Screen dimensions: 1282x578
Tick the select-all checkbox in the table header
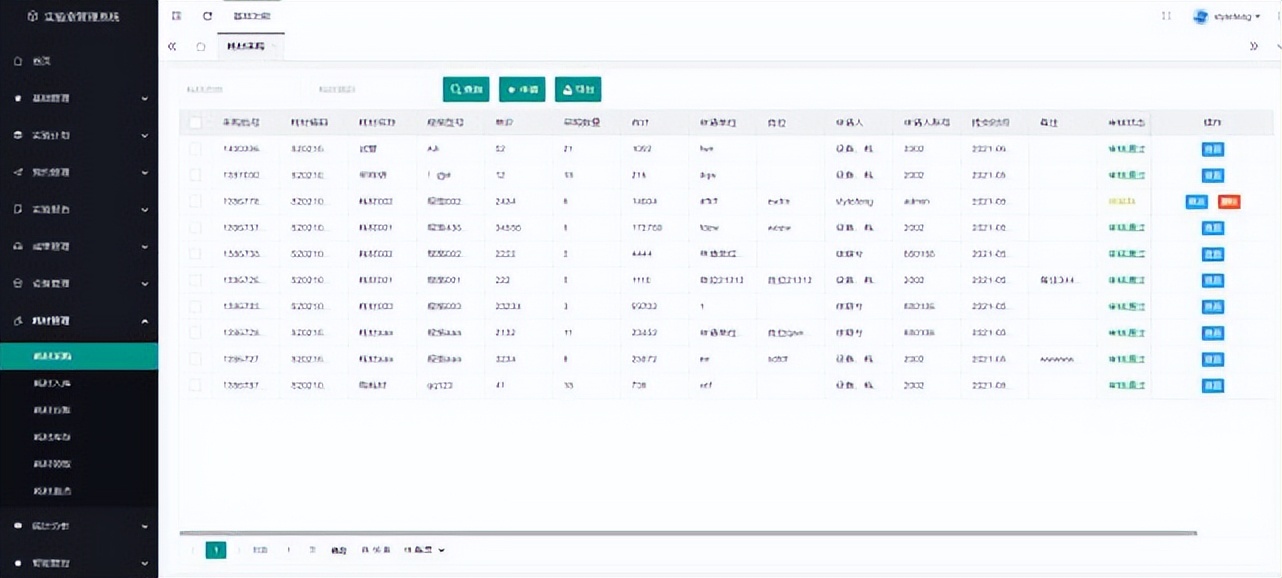pyautogui.click(x=196, y=123)
